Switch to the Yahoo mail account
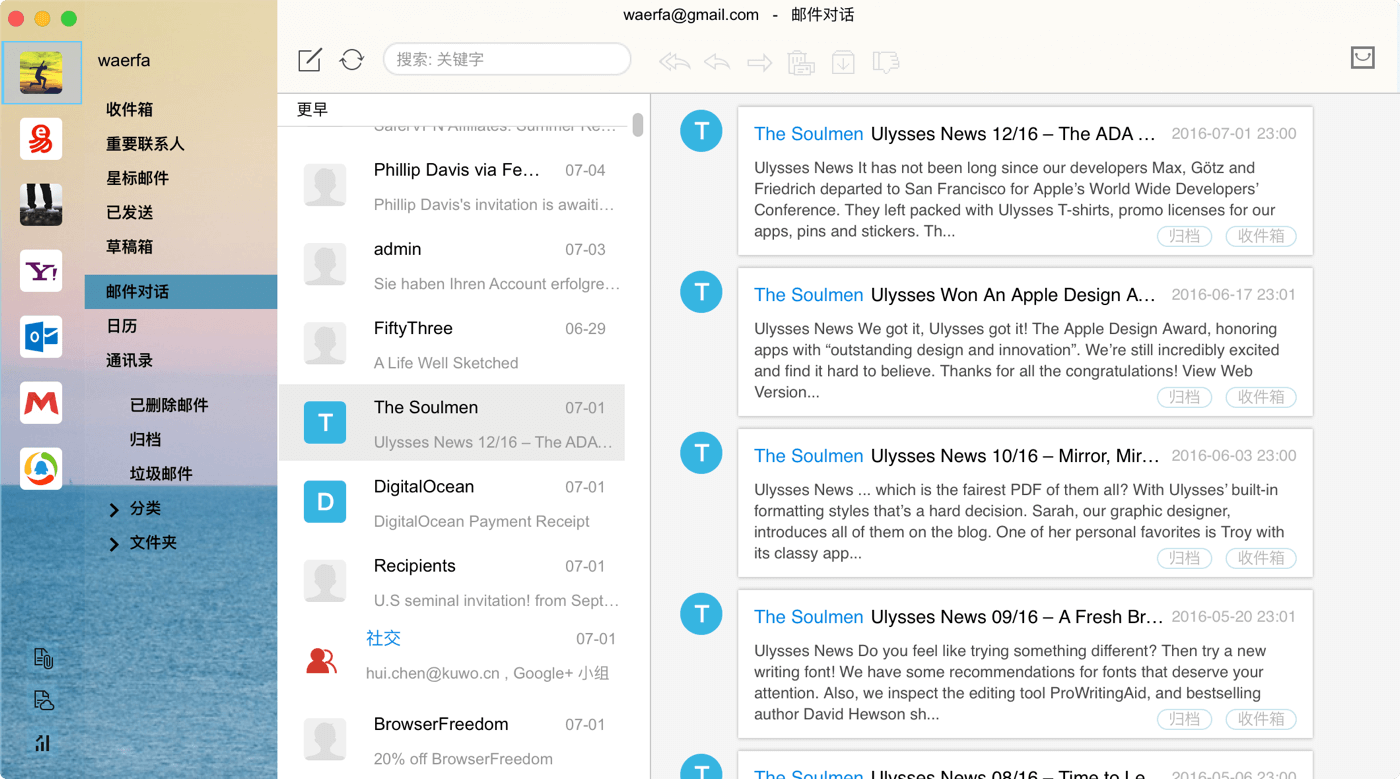Screen dimensions: 1400x779 [41, 271]
